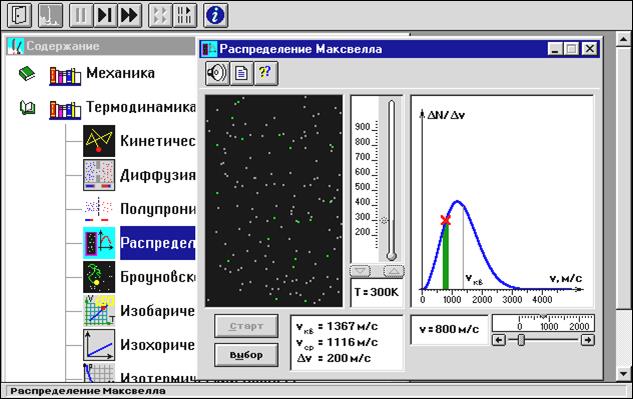Viewport: 633px width, 399px height.
Task: Click the Броуновское motion thumbnail icon
Action: tap(99, 277)
